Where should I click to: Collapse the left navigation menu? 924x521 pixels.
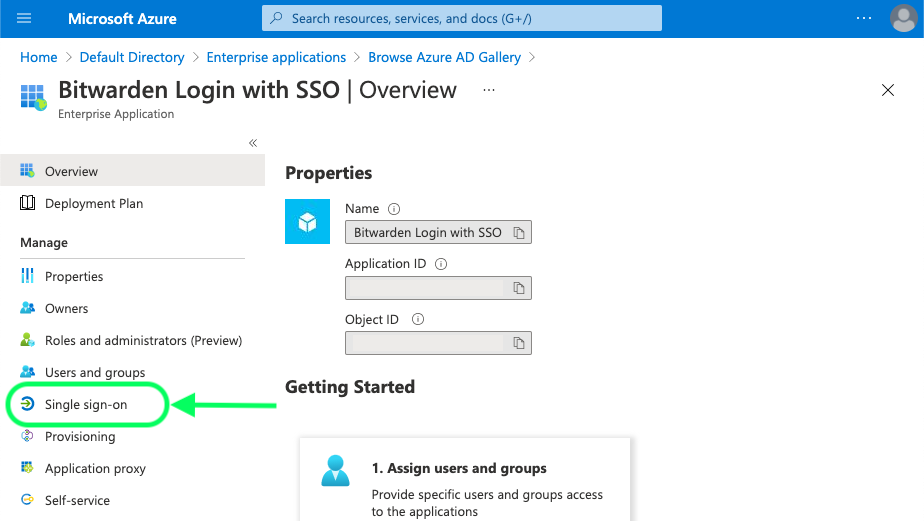[x=253, y=143]
